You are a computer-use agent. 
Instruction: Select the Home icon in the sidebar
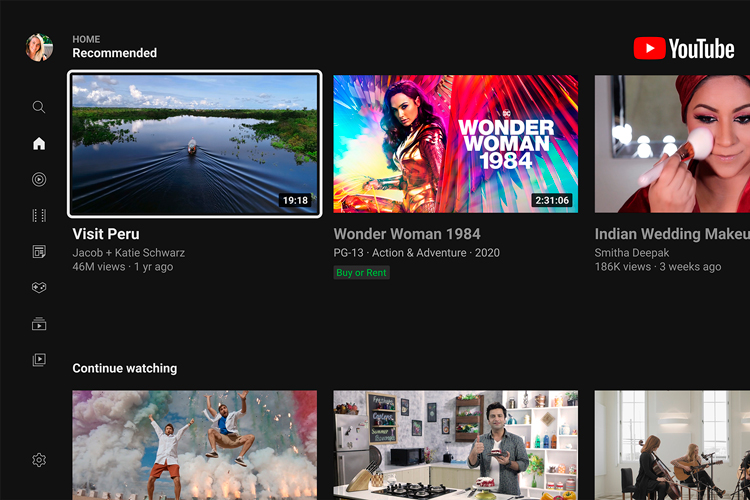[x=39, y=143]
